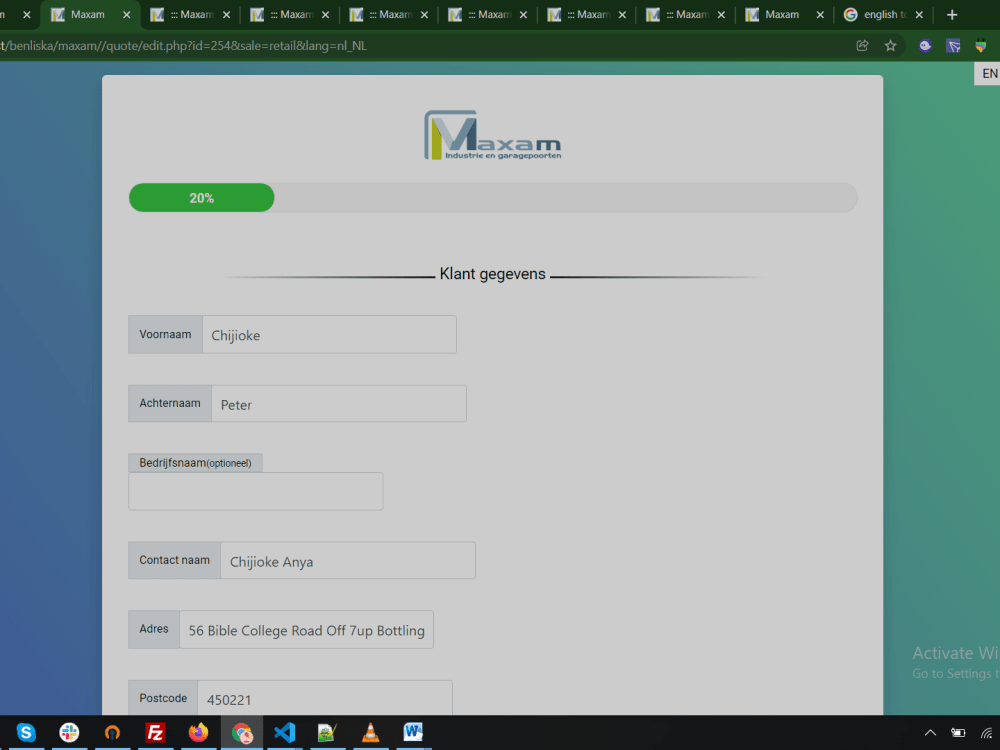Click the battery status tray icon
1000x750 pixels.
(958, 733)
